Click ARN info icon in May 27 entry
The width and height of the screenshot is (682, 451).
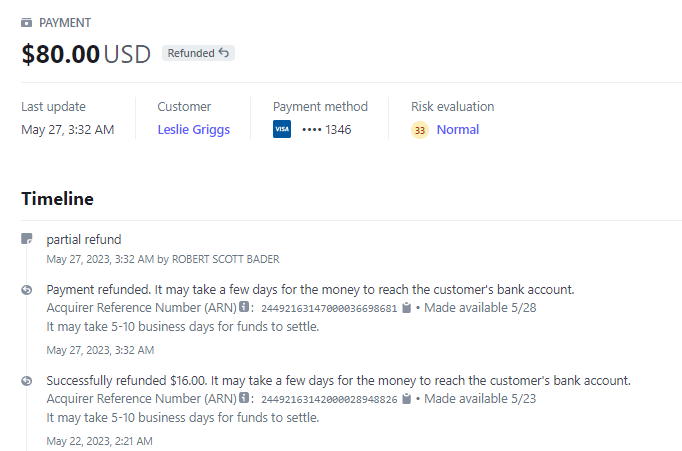click(244, 308)
